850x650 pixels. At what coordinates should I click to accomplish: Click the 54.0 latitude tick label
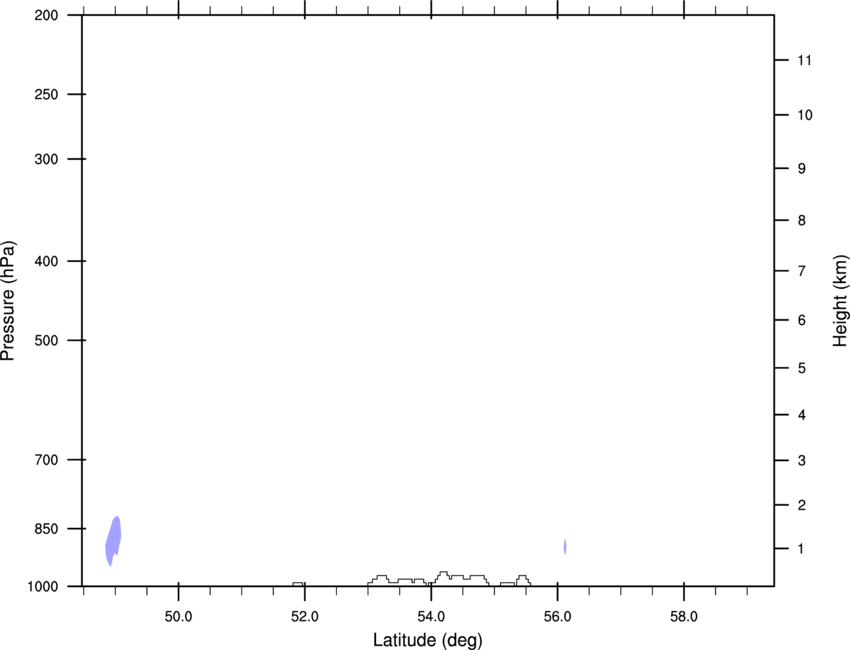431,617
